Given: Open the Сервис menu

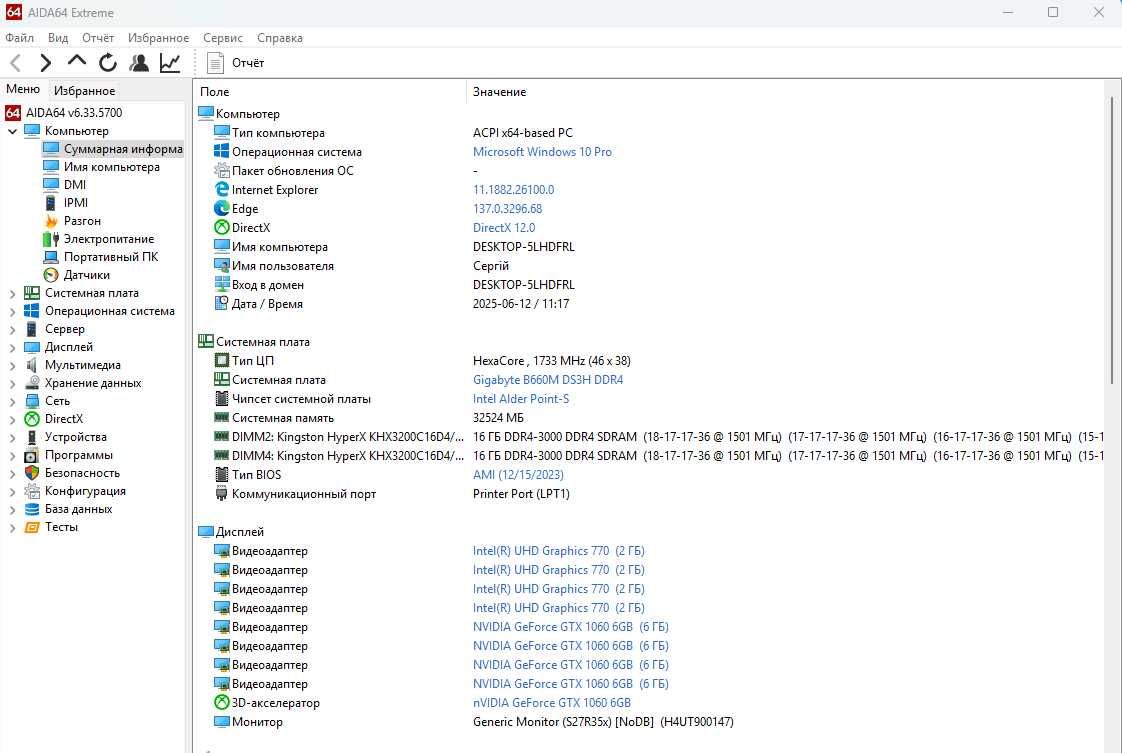Looking at the screenshot, I should [x=223, y=38].
